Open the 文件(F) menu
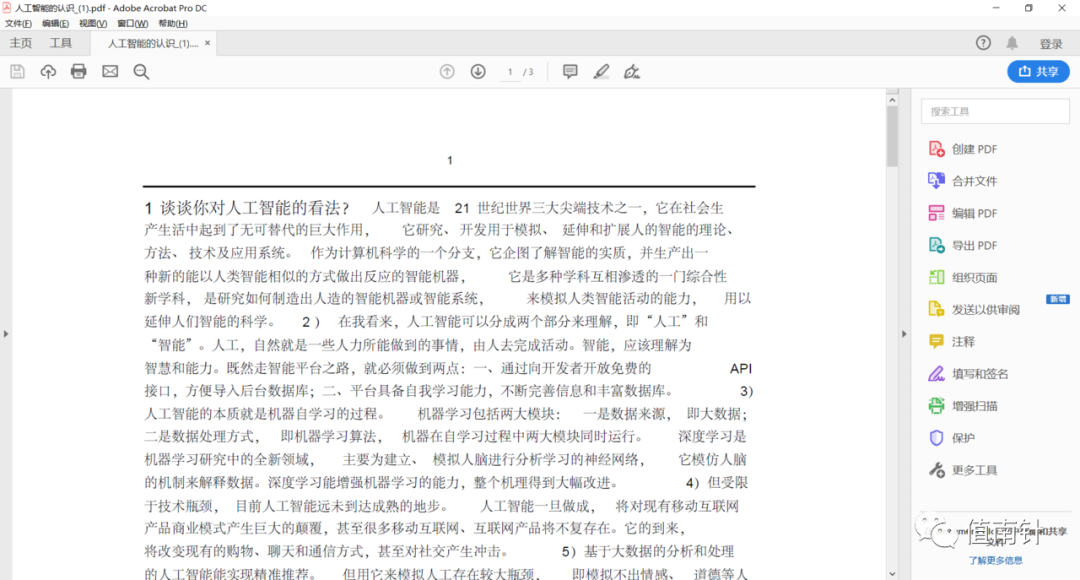This screenshot has height=580, width=1080. (x=18, y=23)
